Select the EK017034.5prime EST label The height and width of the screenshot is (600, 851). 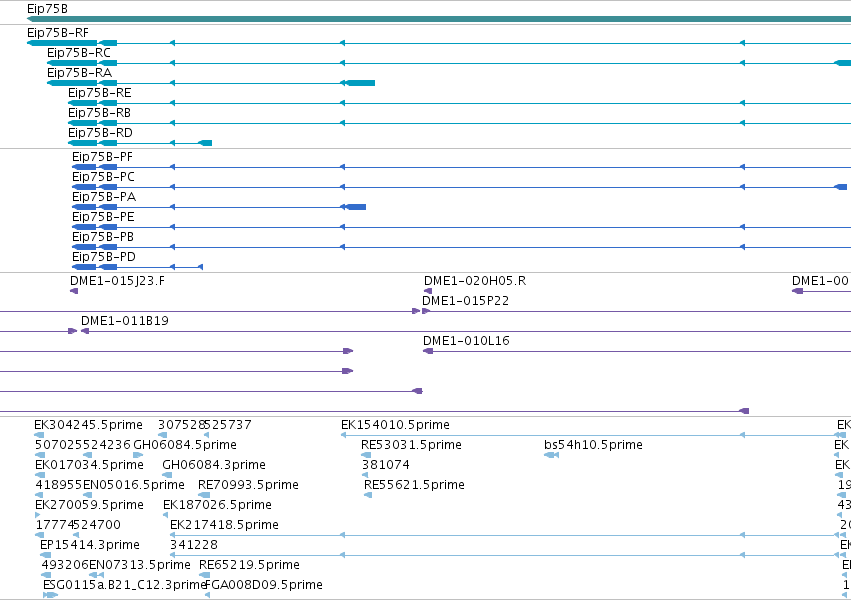[90, 465]
